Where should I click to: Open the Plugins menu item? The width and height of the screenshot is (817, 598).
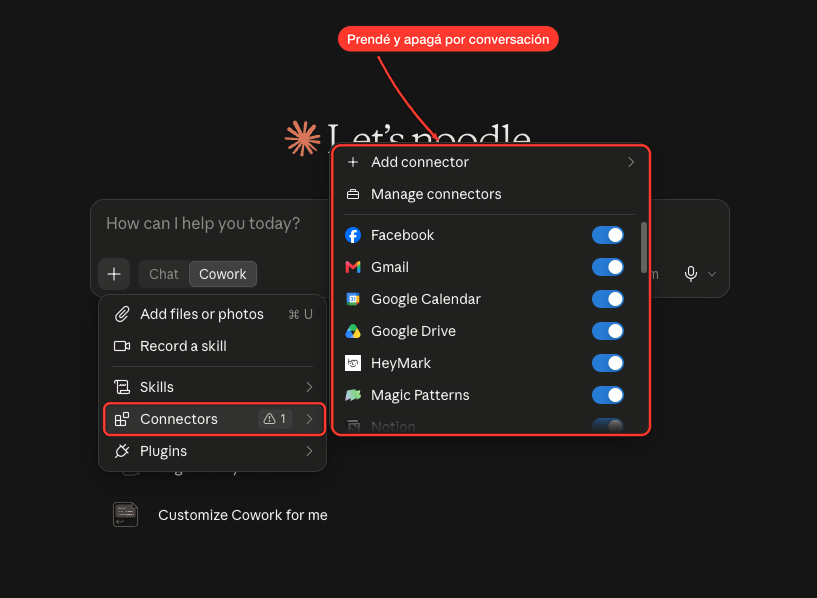point(213,451)
